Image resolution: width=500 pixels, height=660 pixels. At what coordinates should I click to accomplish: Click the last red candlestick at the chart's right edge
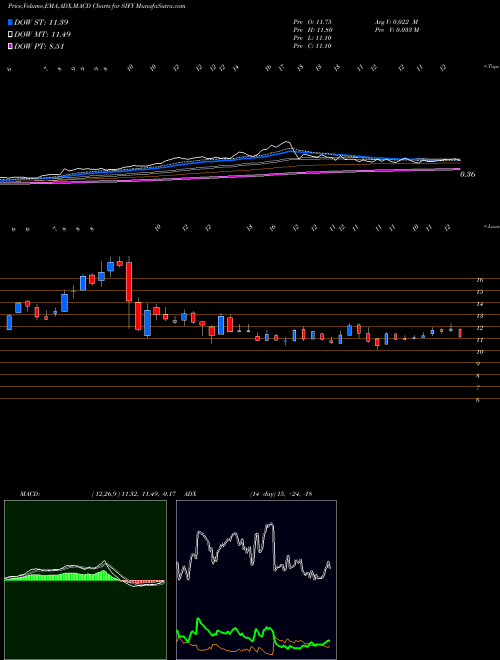[460, 333]
